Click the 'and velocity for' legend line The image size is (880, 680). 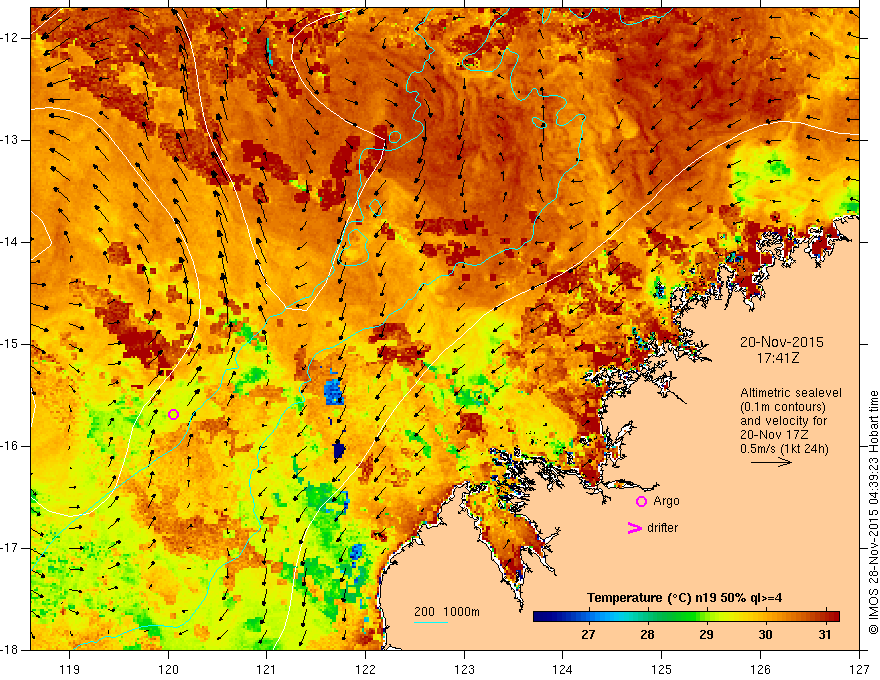coord(783,421)
